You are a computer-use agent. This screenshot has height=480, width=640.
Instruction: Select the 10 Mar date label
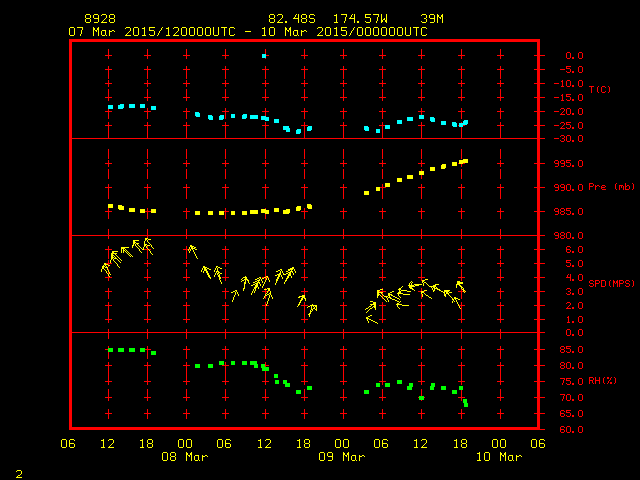pyautogui.click(x=498, y=457)
